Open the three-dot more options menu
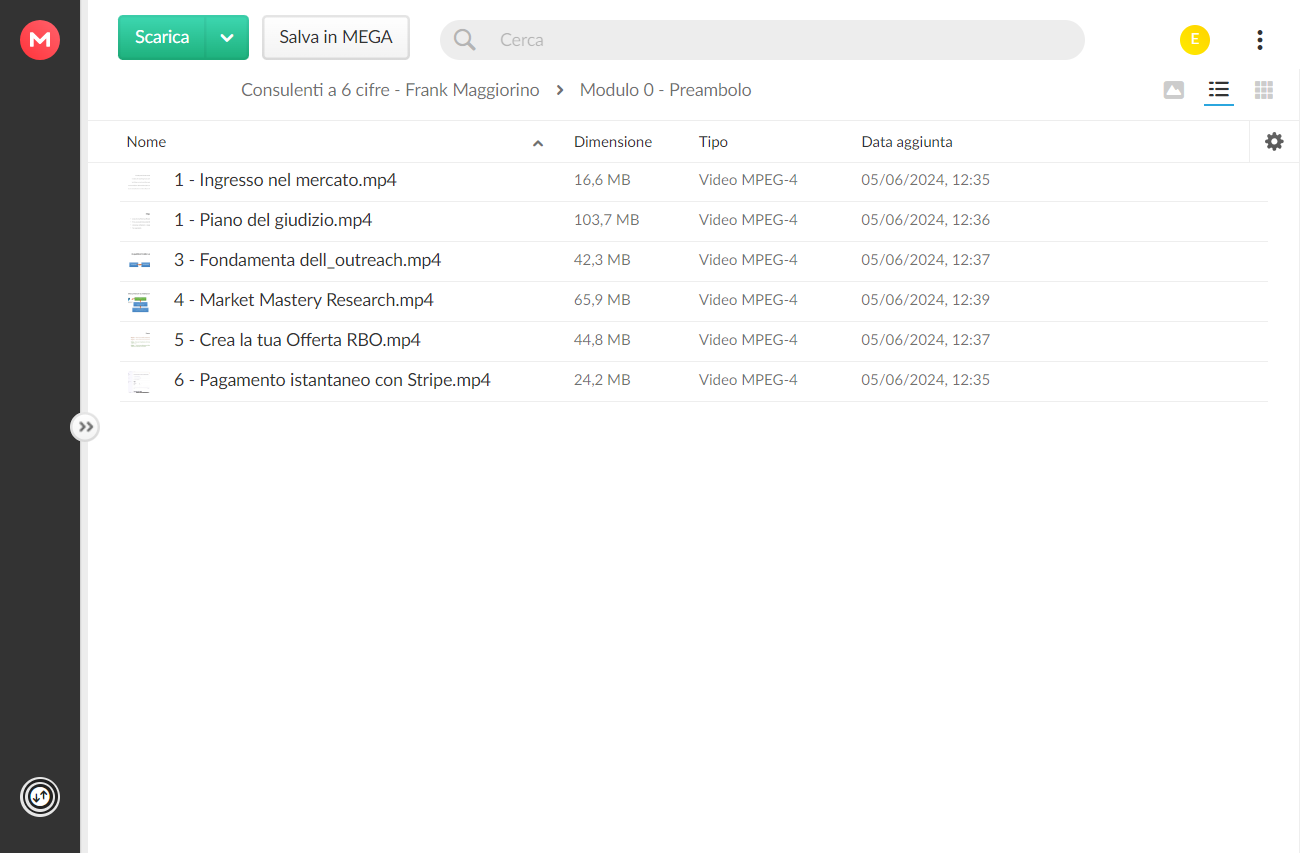The height and width of the screenshot is (853, 1300). coord(1260,40)
